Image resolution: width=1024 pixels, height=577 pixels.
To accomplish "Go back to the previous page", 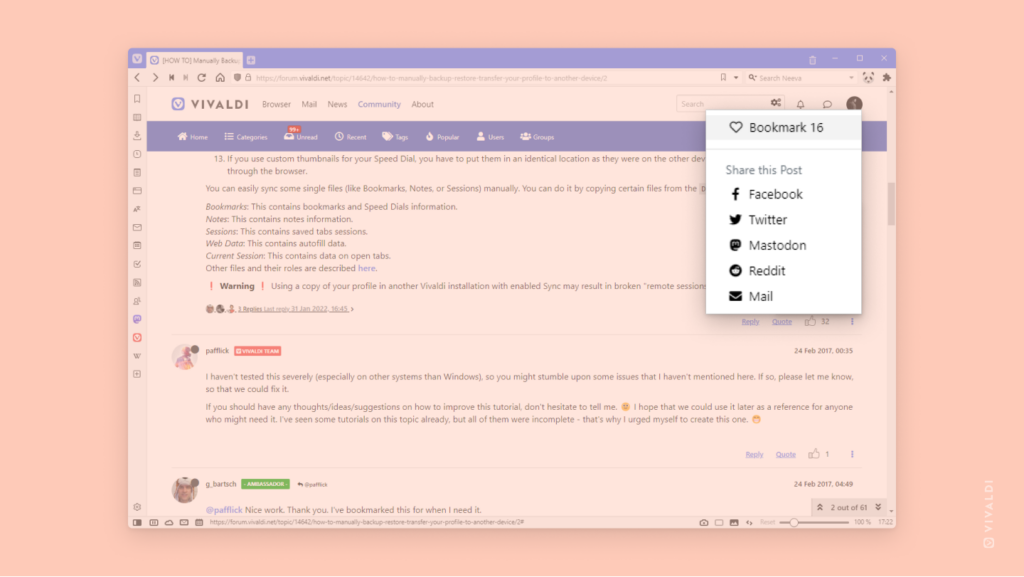I will (138, 78).
